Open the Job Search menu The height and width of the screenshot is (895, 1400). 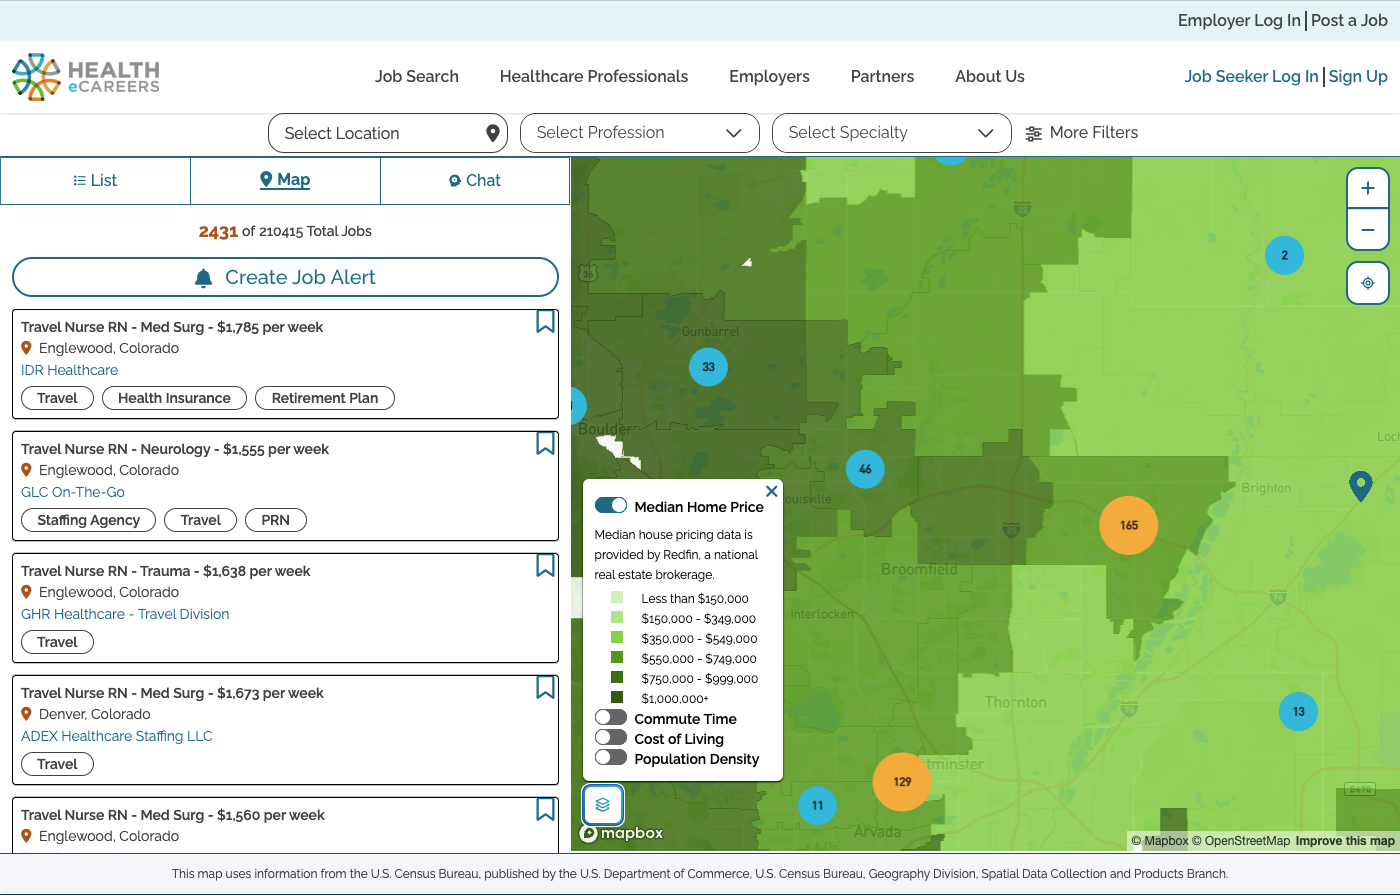click(x=417, y=76)
